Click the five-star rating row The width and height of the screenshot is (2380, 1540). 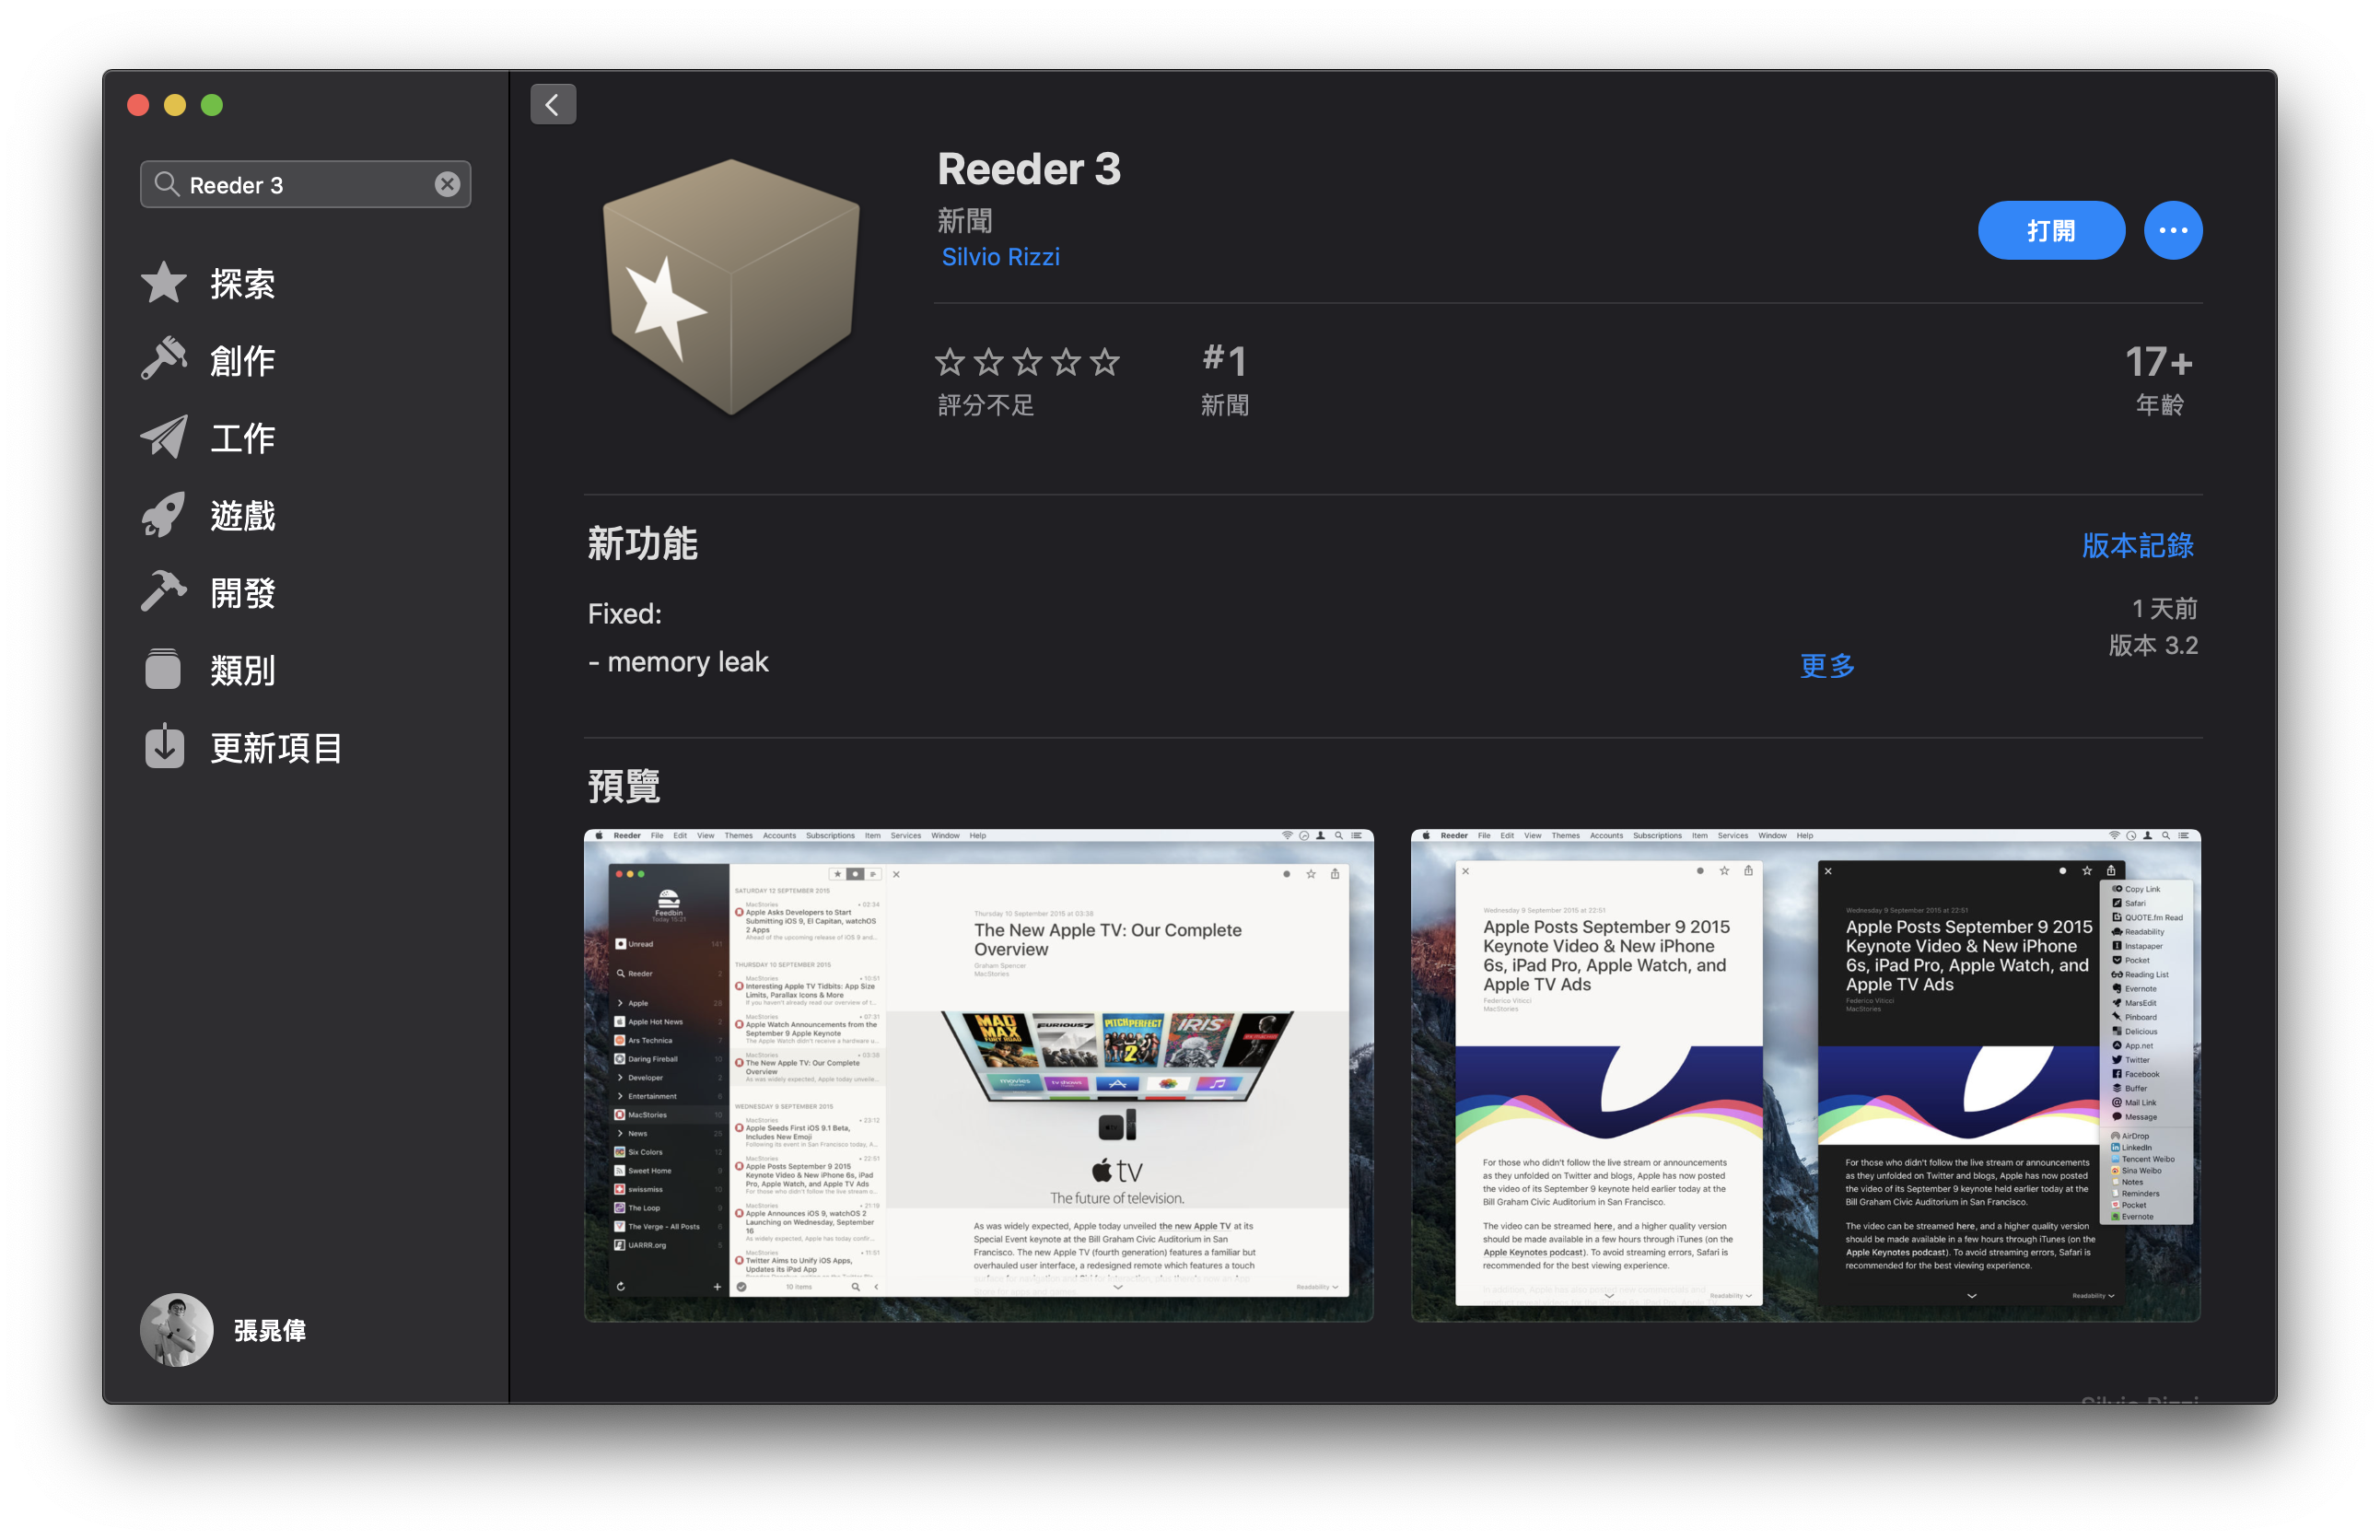click(1027, 362)
